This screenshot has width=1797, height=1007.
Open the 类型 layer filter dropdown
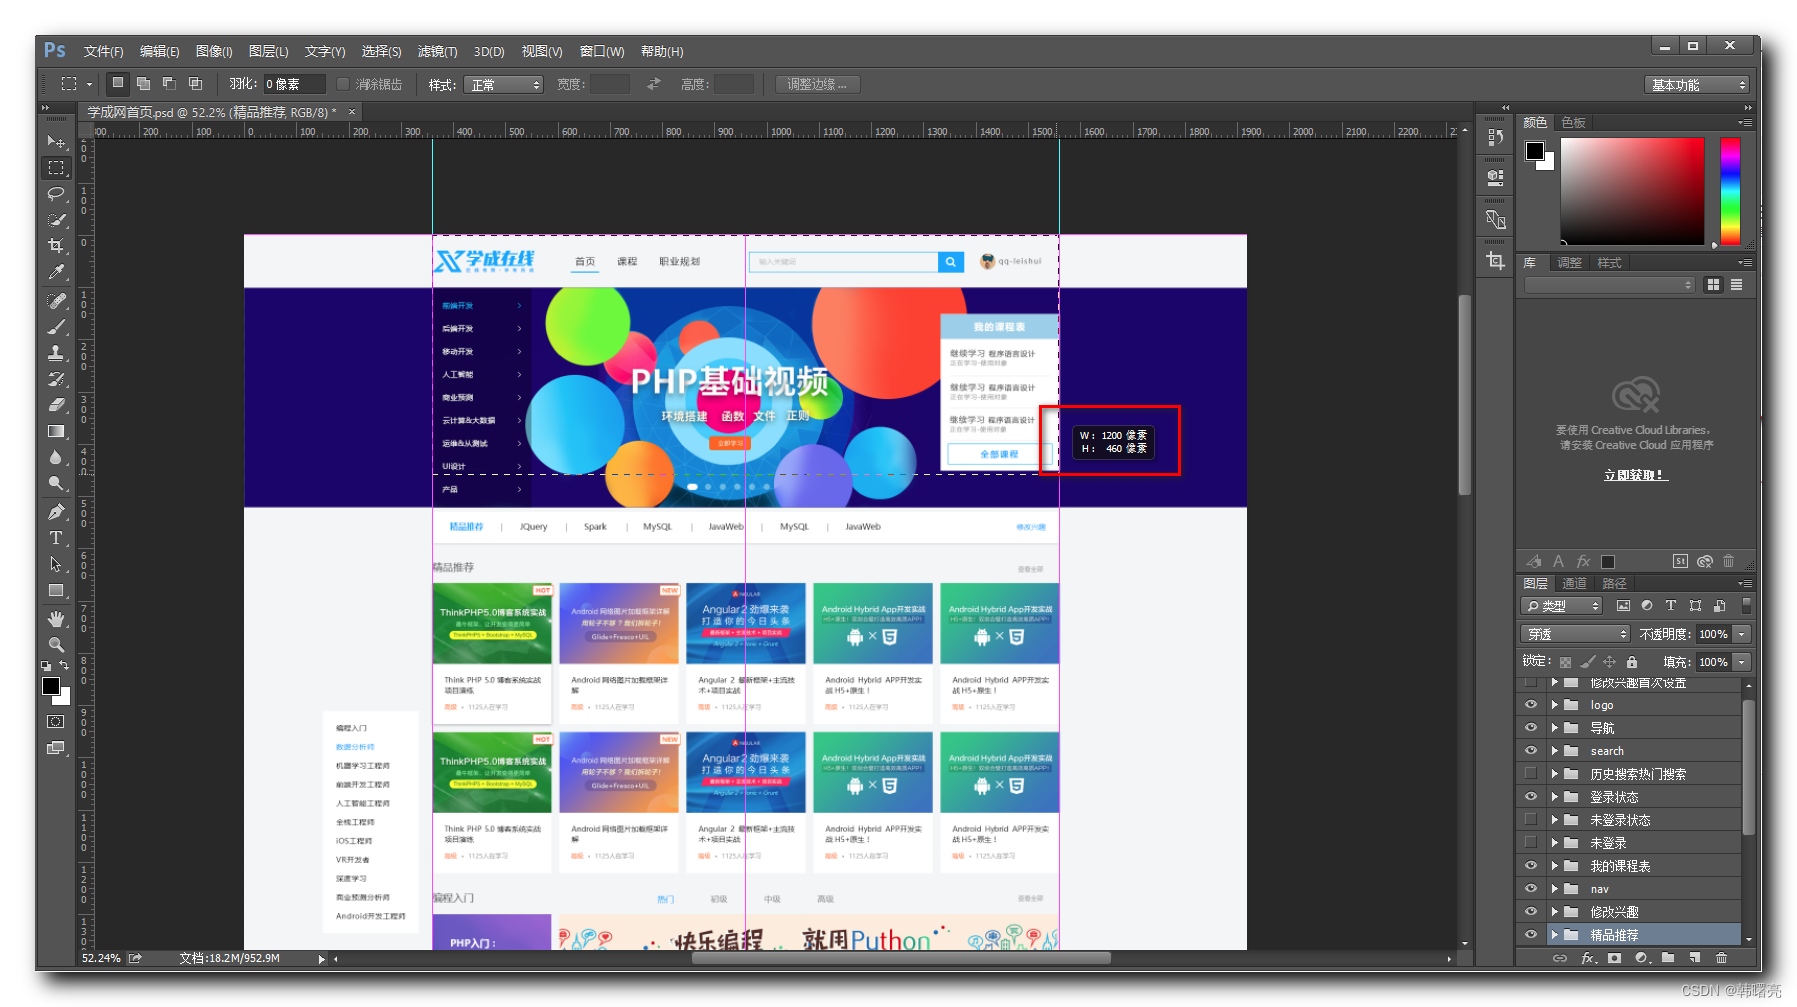(1562, 606)
